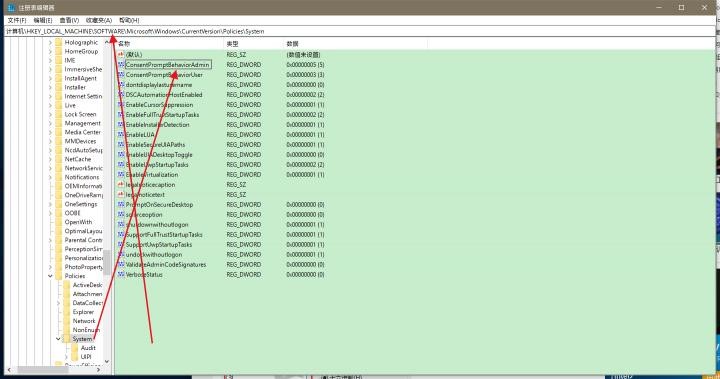Select the ConsentPromptBehaviorAdmin value icon
Viewport: 720px width, 379px height.
click(x=121, y=65)
